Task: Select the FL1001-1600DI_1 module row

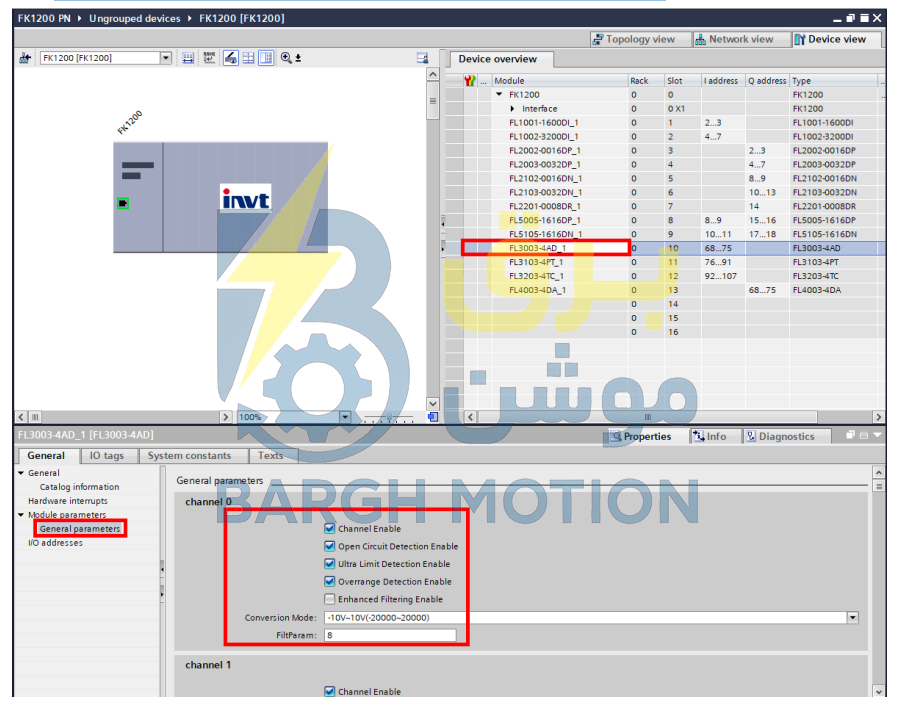Action: pyautogui.click(x=665, y=122)
